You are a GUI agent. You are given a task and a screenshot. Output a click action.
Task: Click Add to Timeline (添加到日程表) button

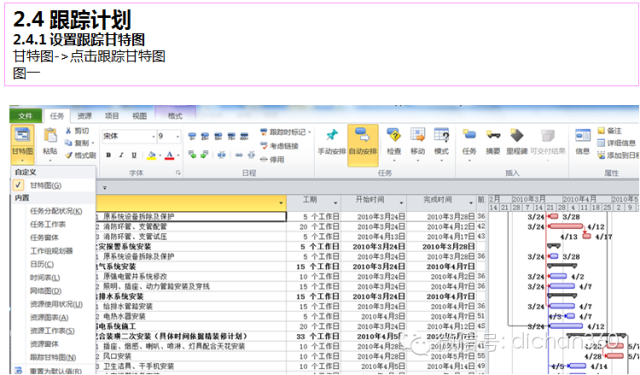coord(618,155)
